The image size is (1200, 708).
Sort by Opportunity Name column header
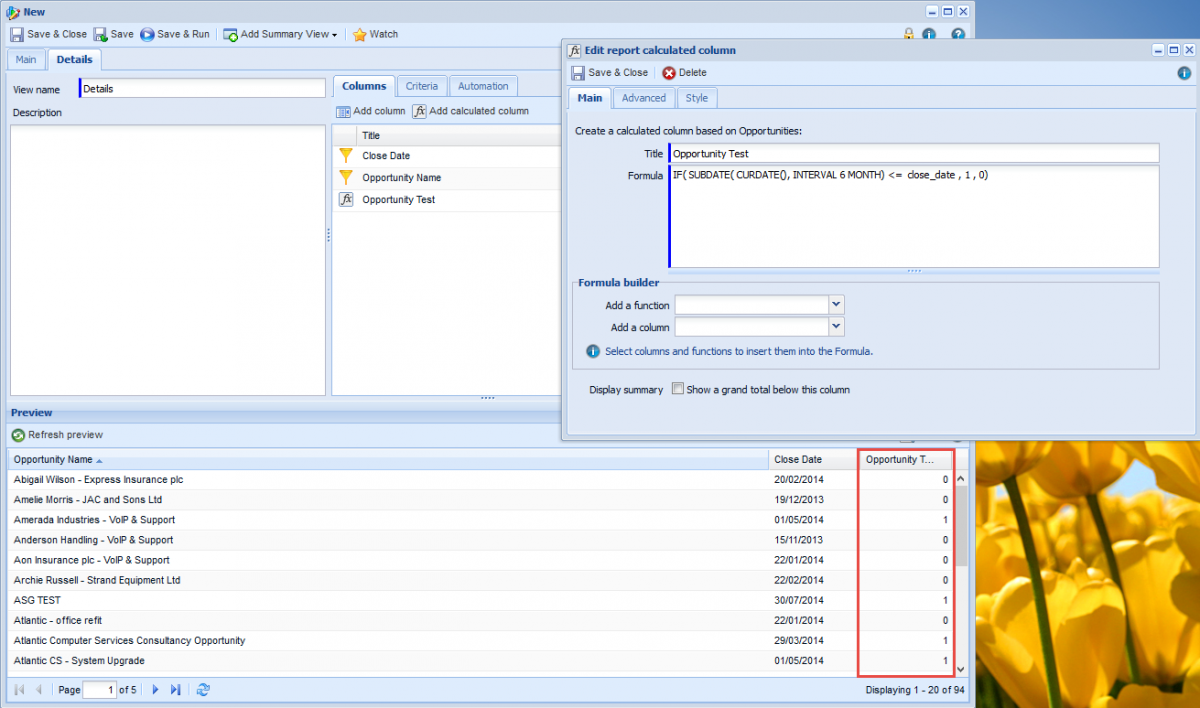click(x=53, y=460)
